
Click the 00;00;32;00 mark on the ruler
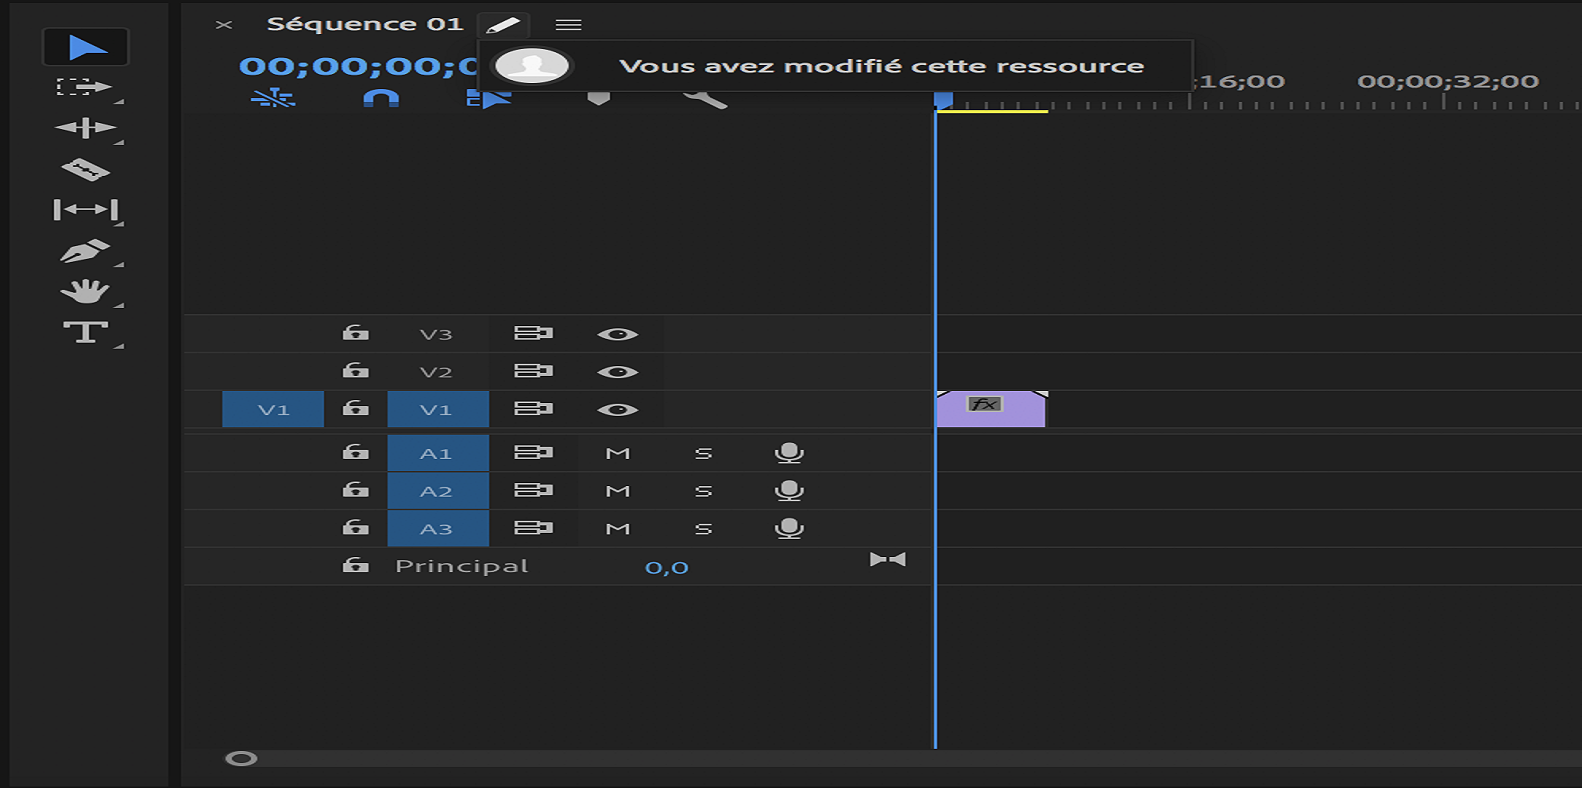point(1448,81)
